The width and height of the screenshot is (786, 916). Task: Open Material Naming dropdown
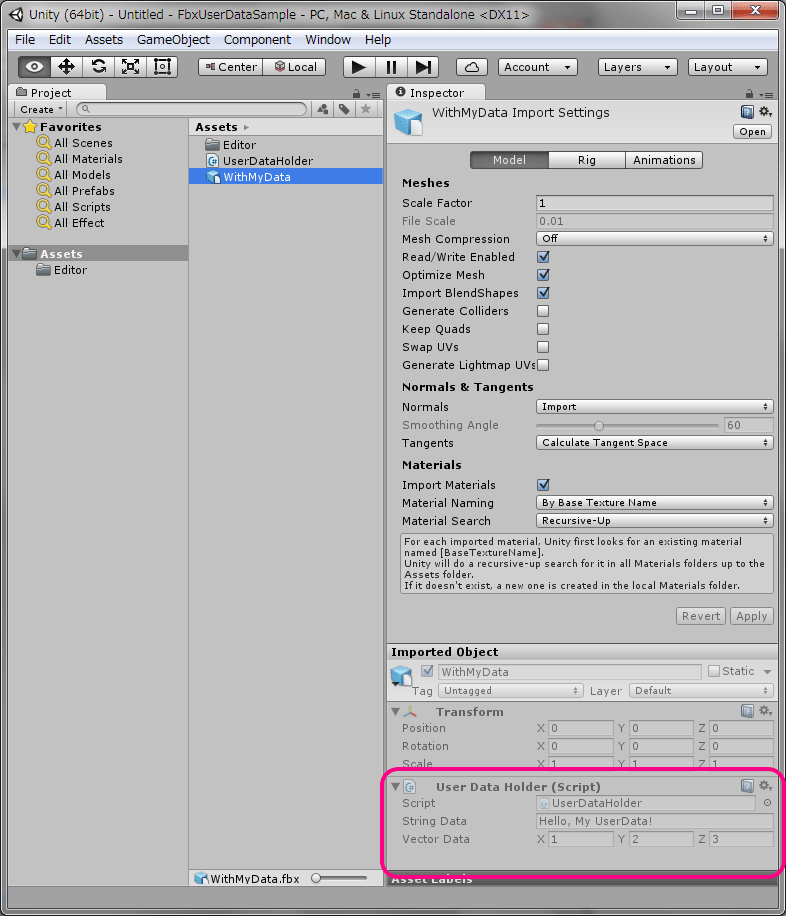coord(655,503)
